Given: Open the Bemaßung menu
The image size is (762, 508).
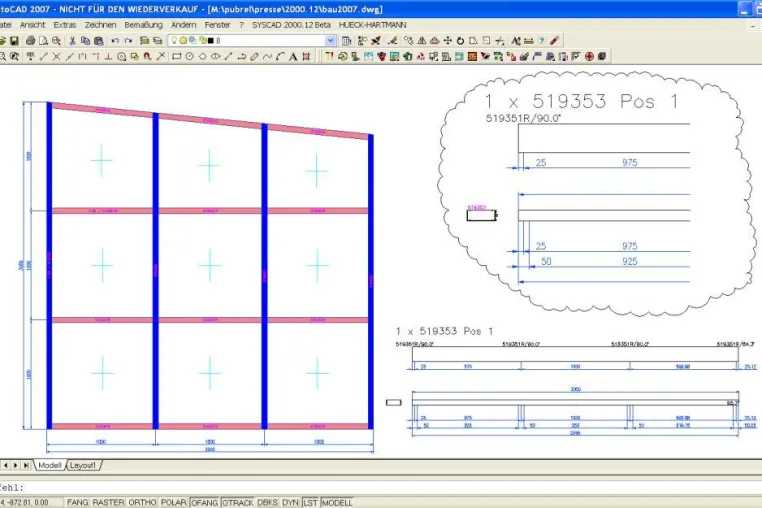Looking at the screenshot, I should click(143, 25).
